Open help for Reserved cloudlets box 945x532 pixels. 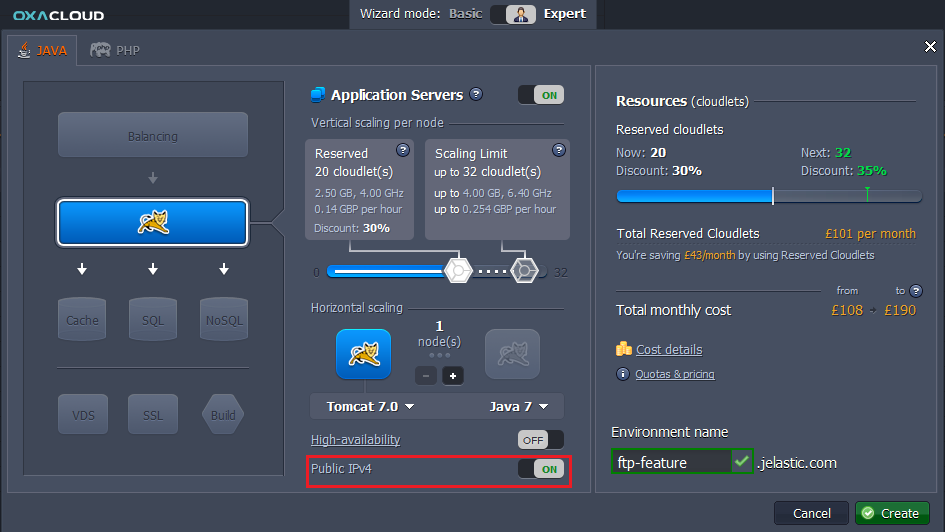403,150
